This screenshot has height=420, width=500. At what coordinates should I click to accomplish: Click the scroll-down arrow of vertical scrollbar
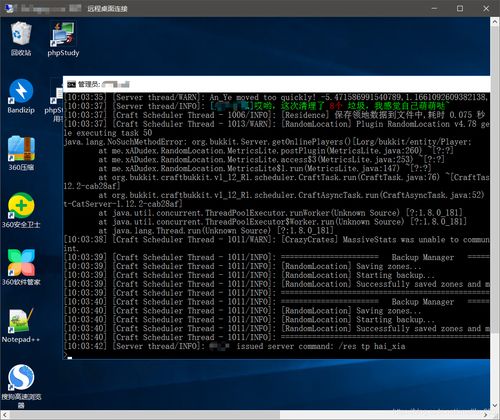coord(495,405)
